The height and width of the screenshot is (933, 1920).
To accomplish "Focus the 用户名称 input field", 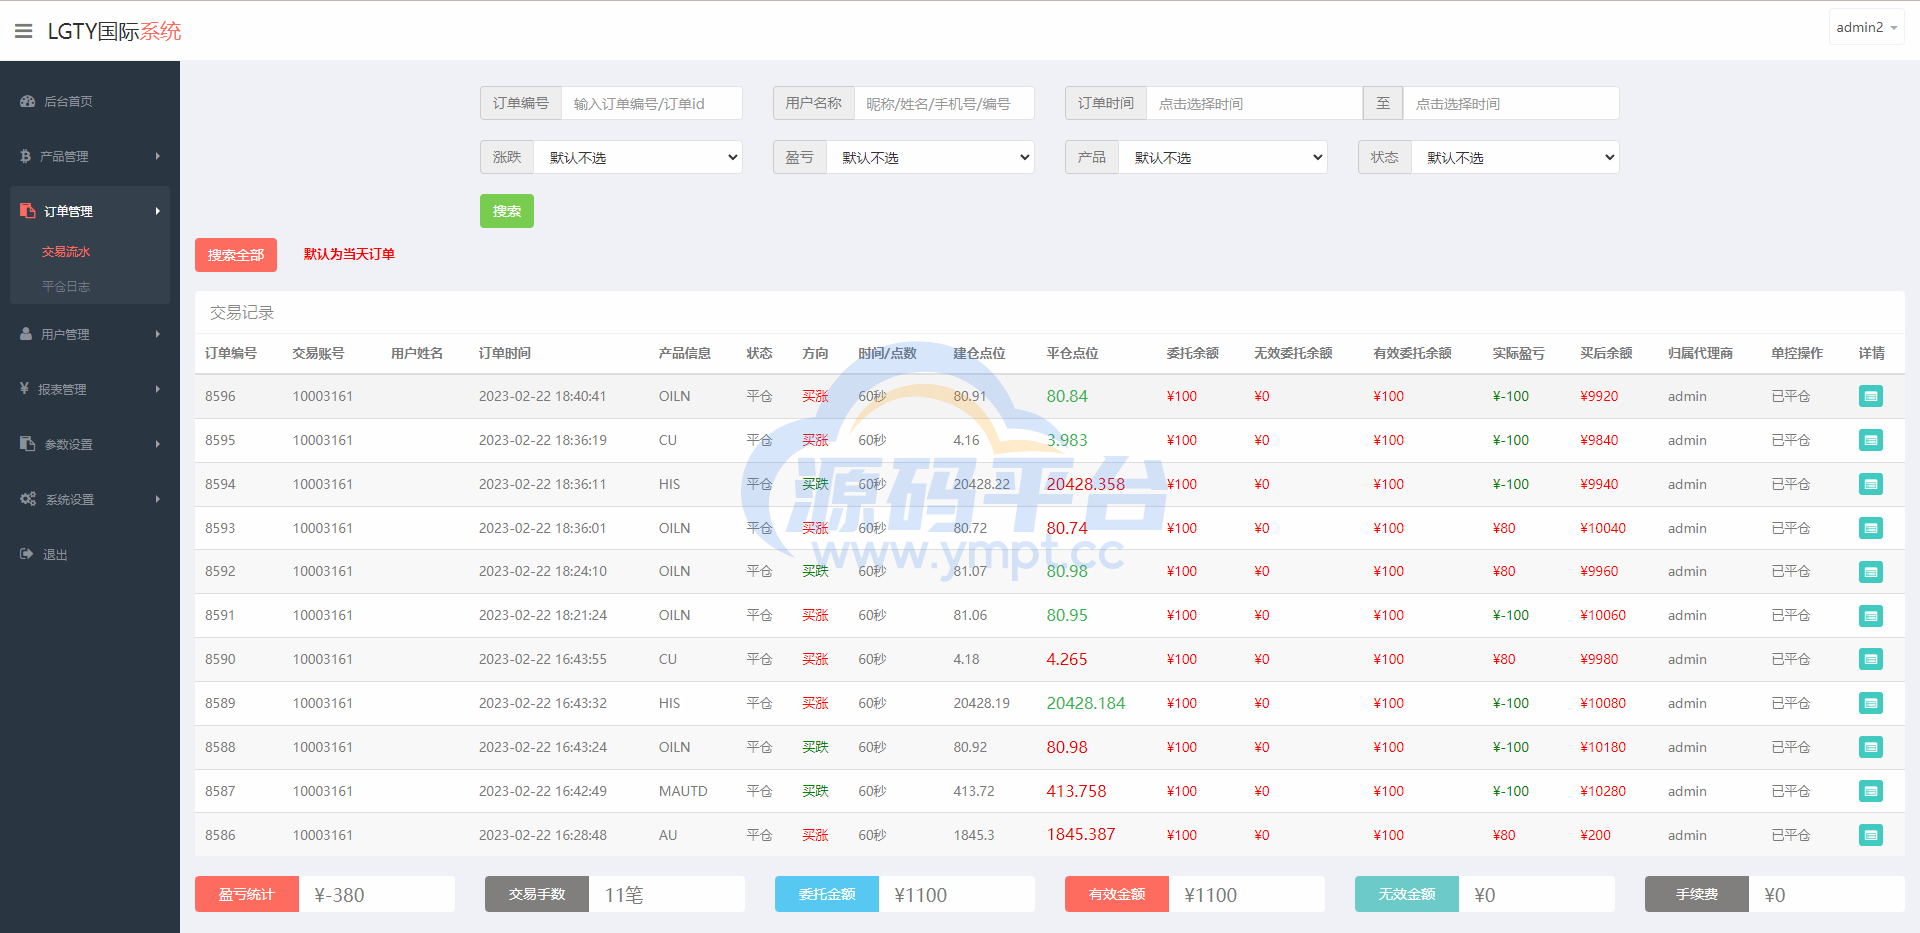I will tap(944, 103).
